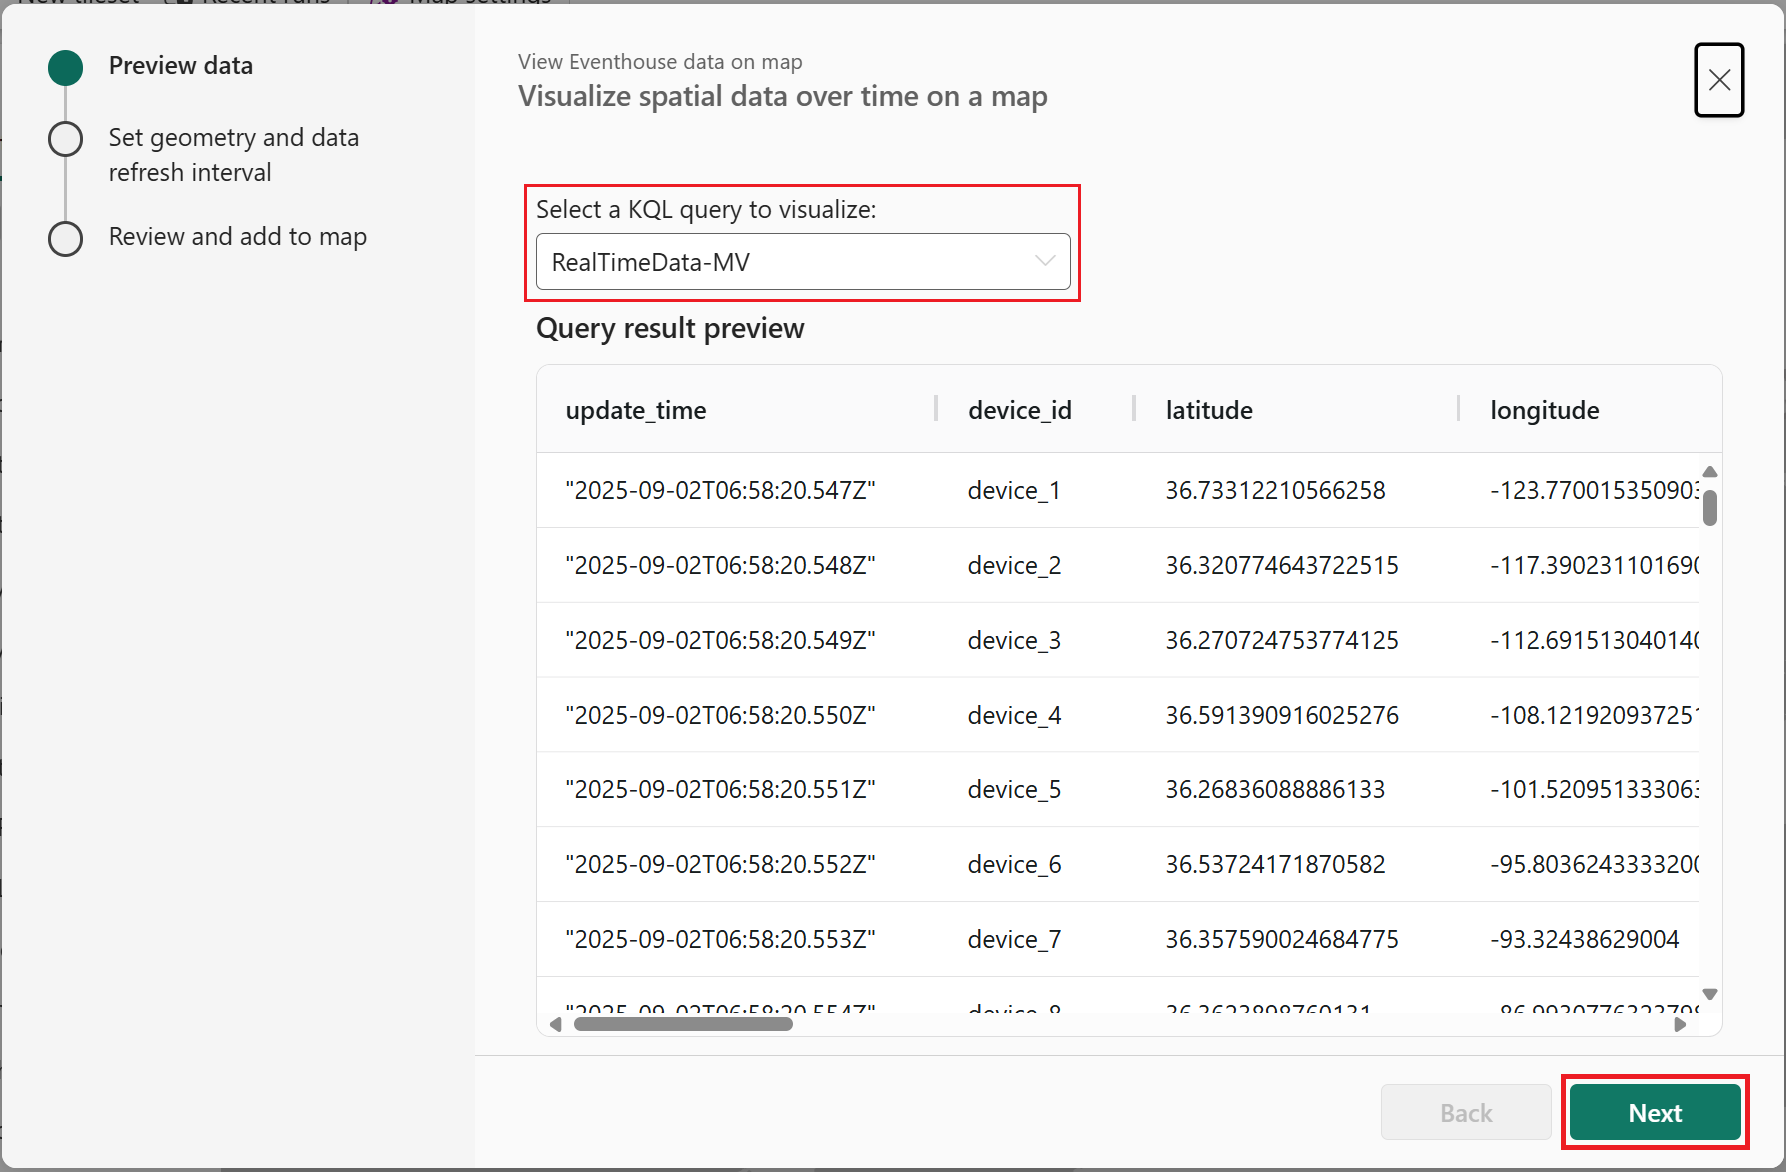The height and width of the screenshot is (1172, 1786).
Task: Select the Preview data step indicator
Action: [x=66, y=67]
